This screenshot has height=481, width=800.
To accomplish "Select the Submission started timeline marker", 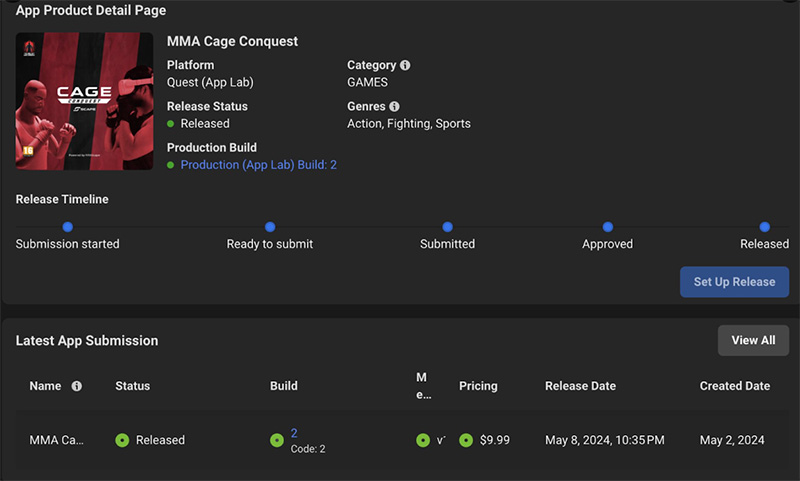I will (x=67, y=226).
